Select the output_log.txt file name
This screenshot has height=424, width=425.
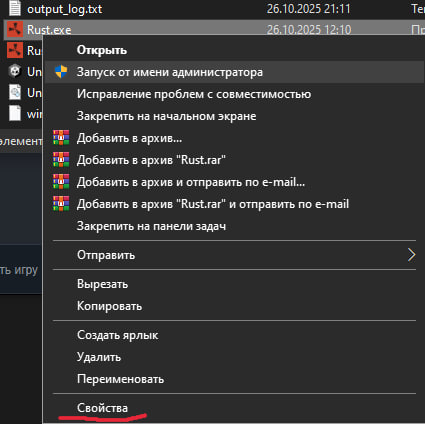tap(65, 9)
